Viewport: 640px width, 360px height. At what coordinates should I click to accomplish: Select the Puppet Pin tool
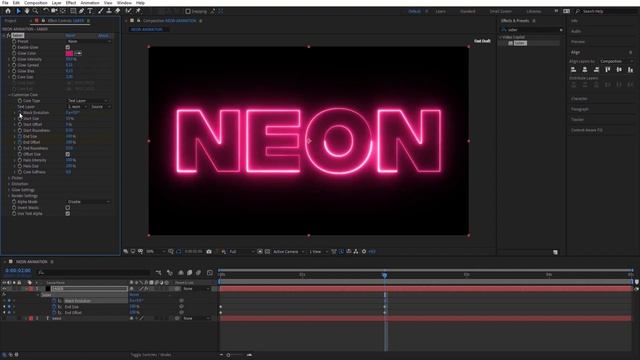point(138,11)
